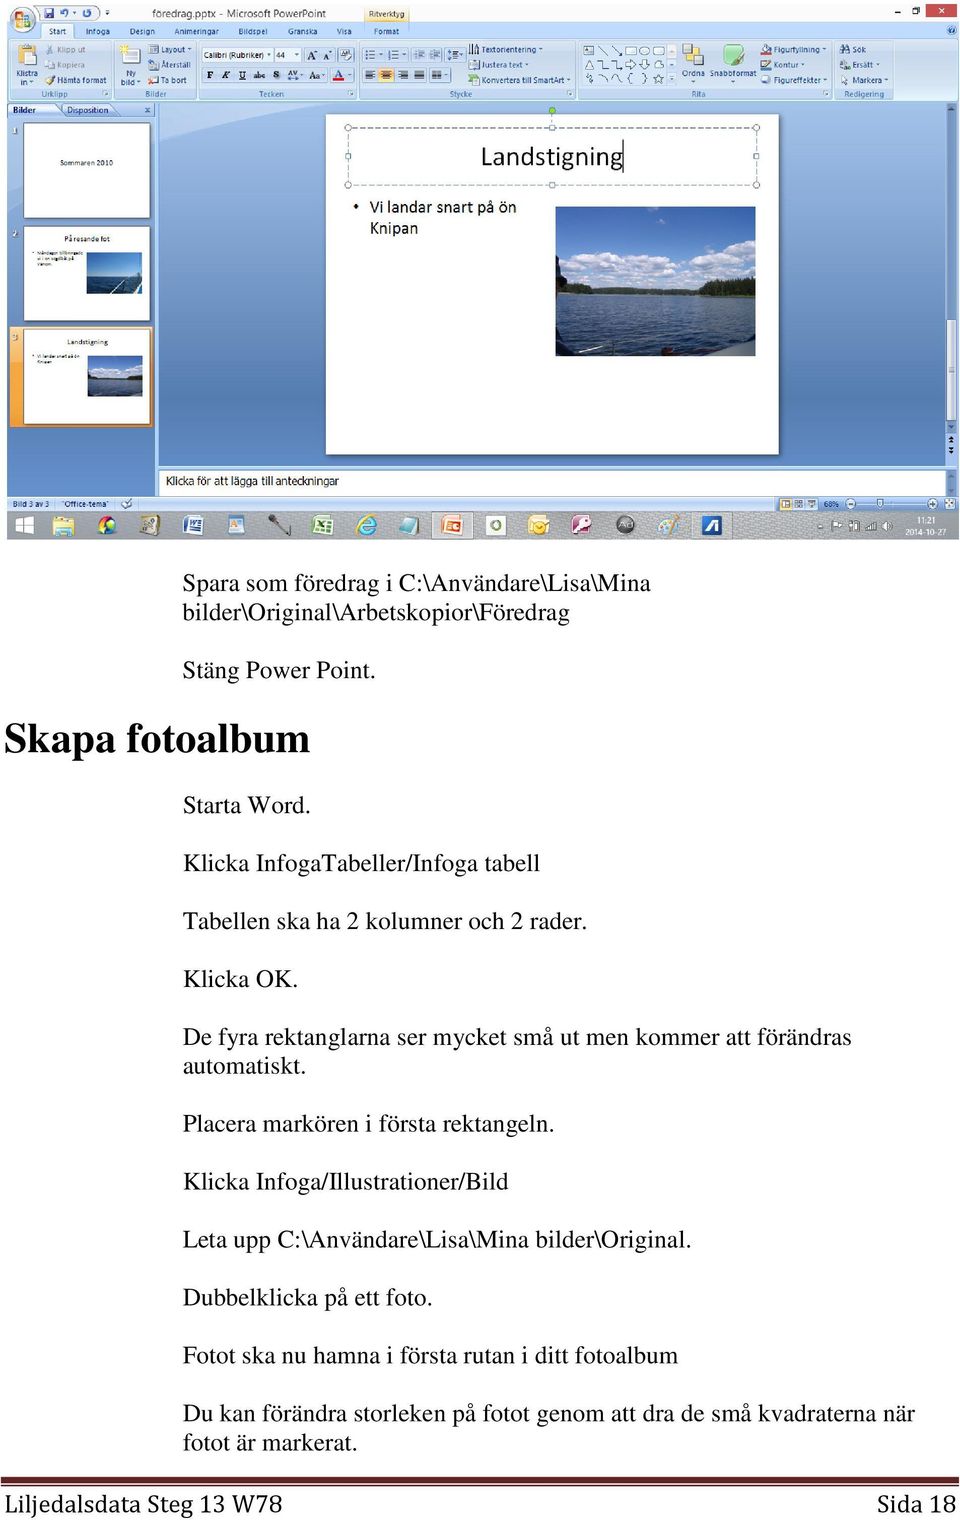Select the star shape in Rita gallery
960x1520 pixels.
tap(658, 78)
